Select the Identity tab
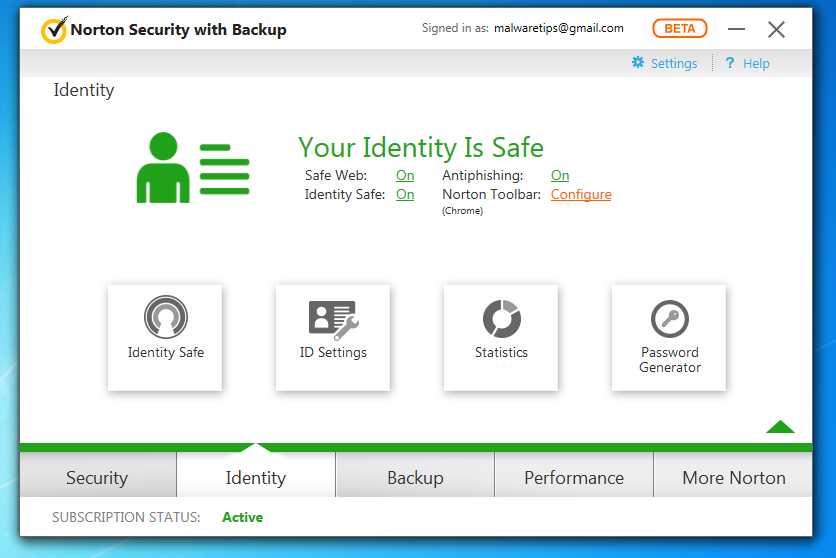 click(256, 477)
